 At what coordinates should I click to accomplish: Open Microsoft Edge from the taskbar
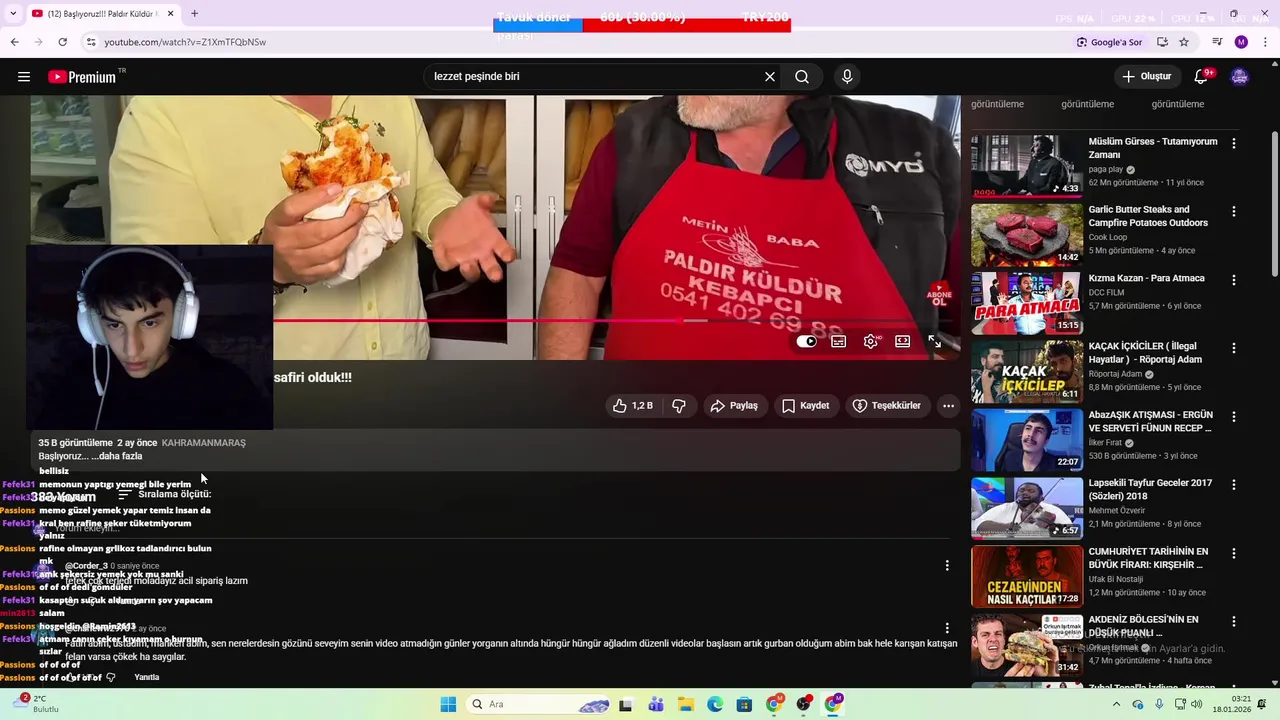pos(715,705)
